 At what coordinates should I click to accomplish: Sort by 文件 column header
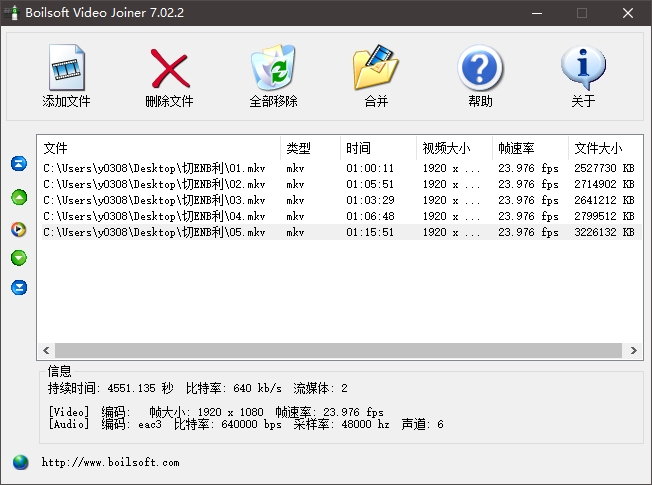pyautogui.click(x=158, y=148)
